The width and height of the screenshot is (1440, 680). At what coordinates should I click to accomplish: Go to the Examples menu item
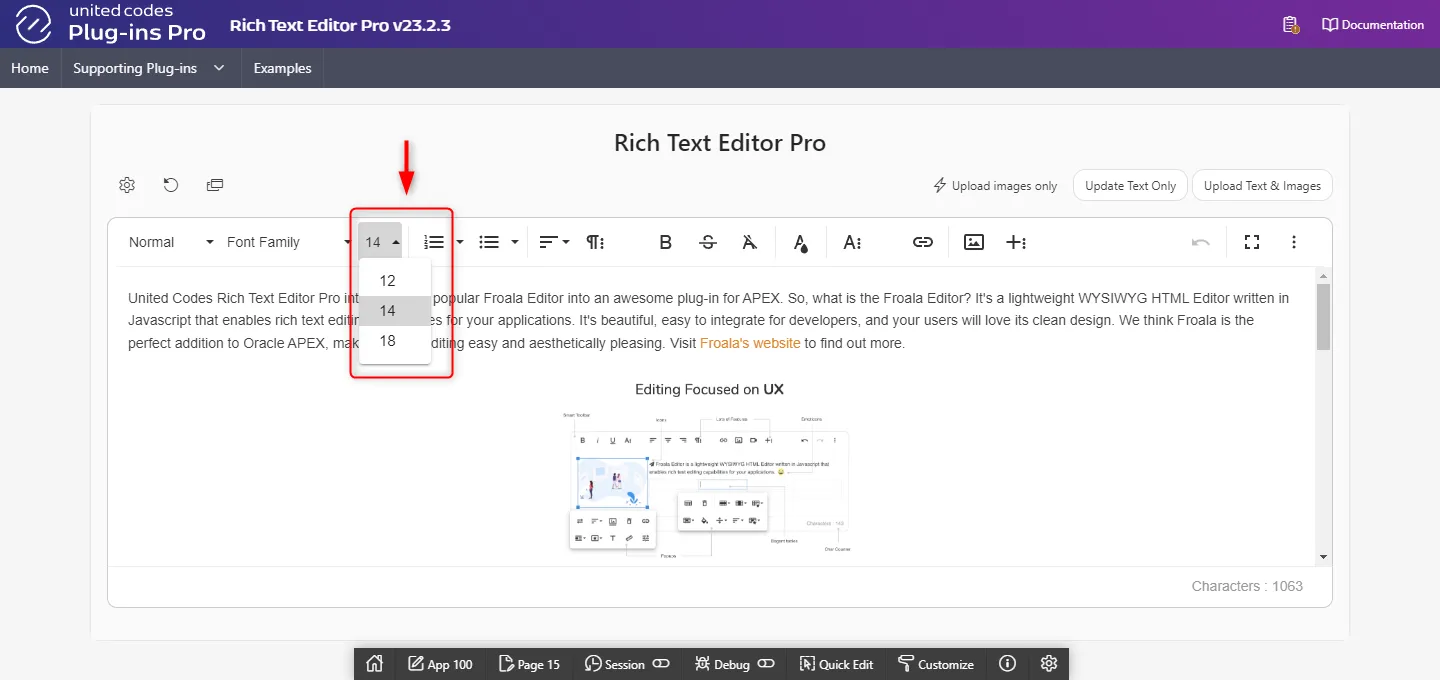click(x=282, y=68)
